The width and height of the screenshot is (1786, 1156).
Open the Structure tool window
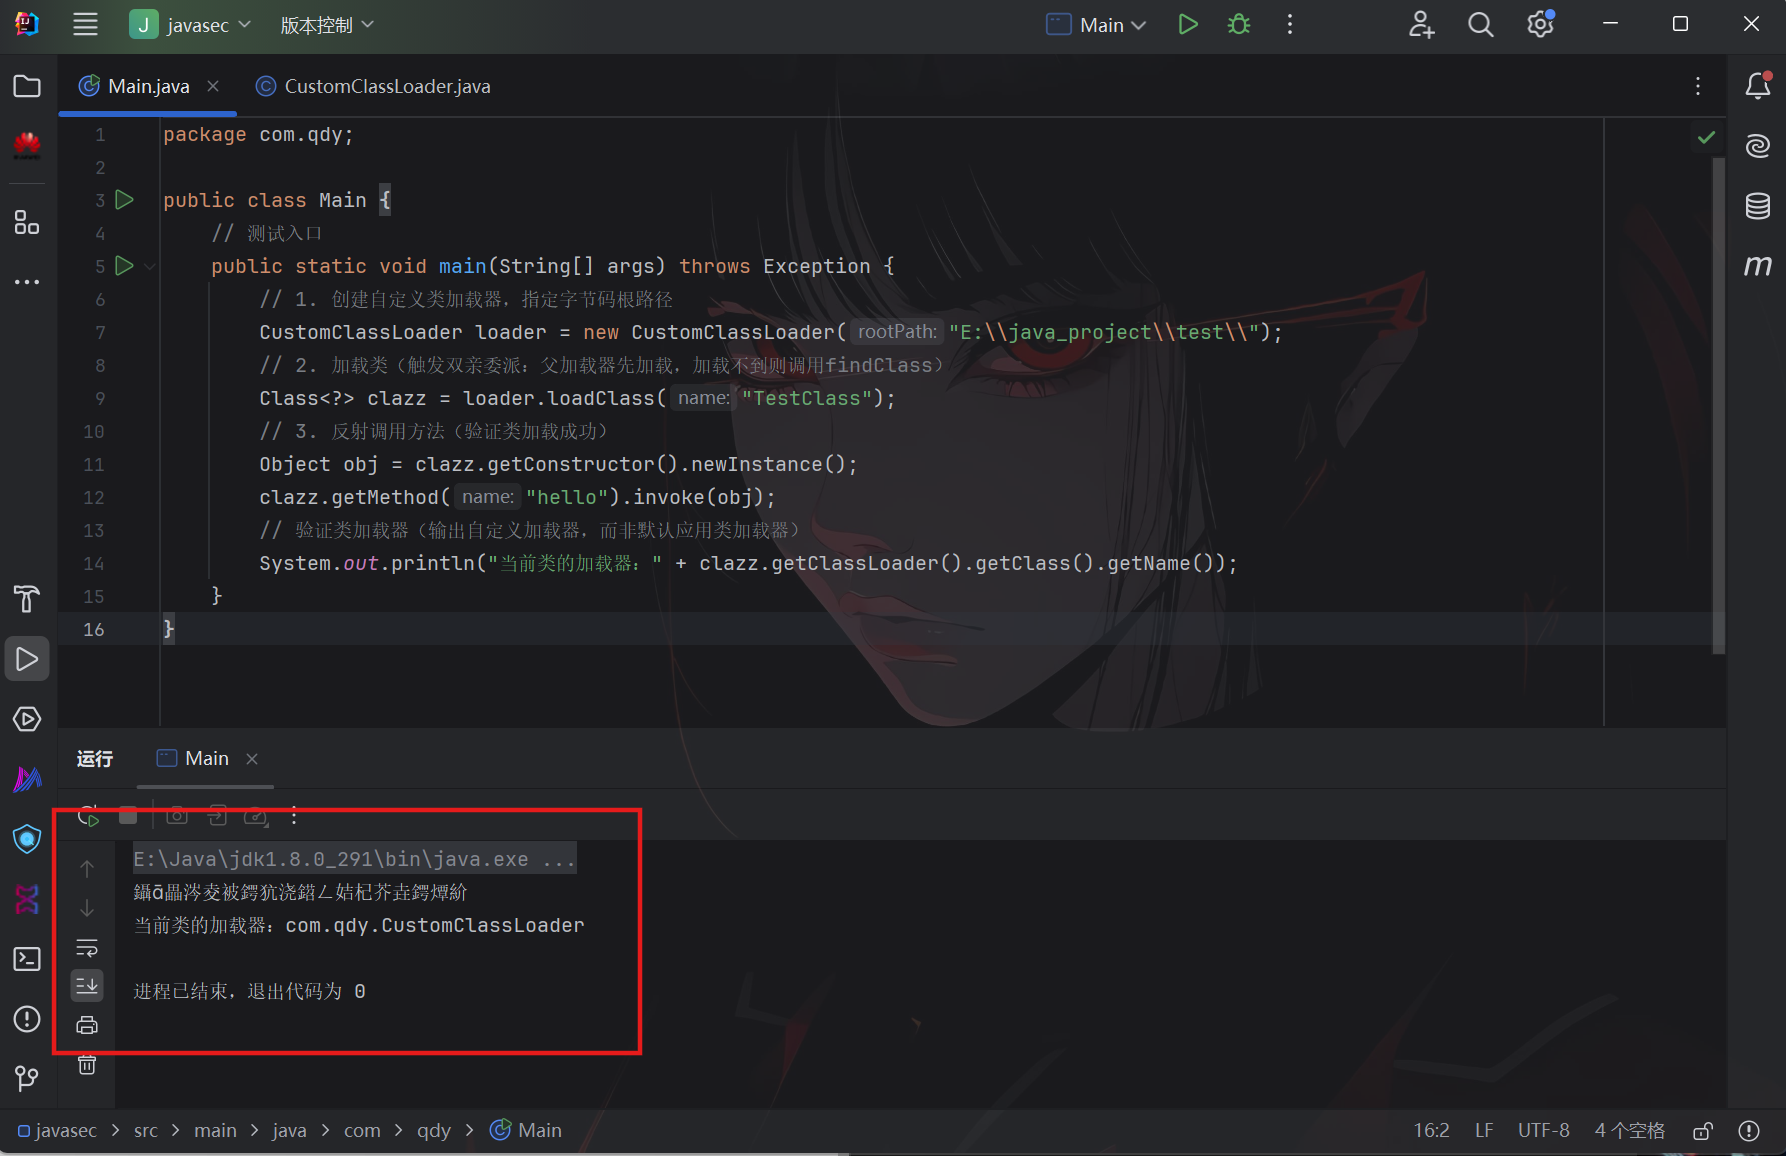point(27,222)
